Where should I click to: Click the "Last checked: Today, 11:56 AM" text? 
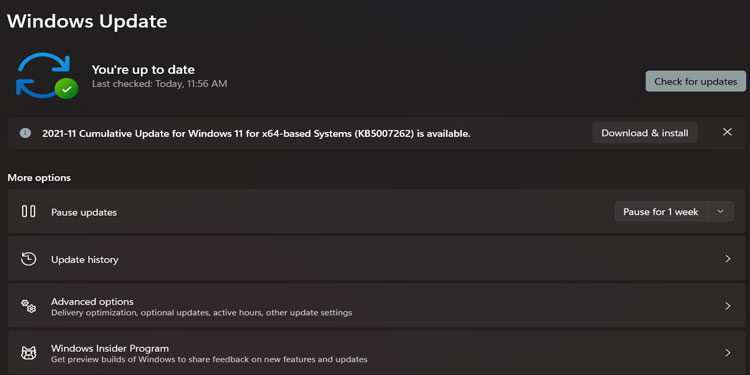click(x=159, y=84)
